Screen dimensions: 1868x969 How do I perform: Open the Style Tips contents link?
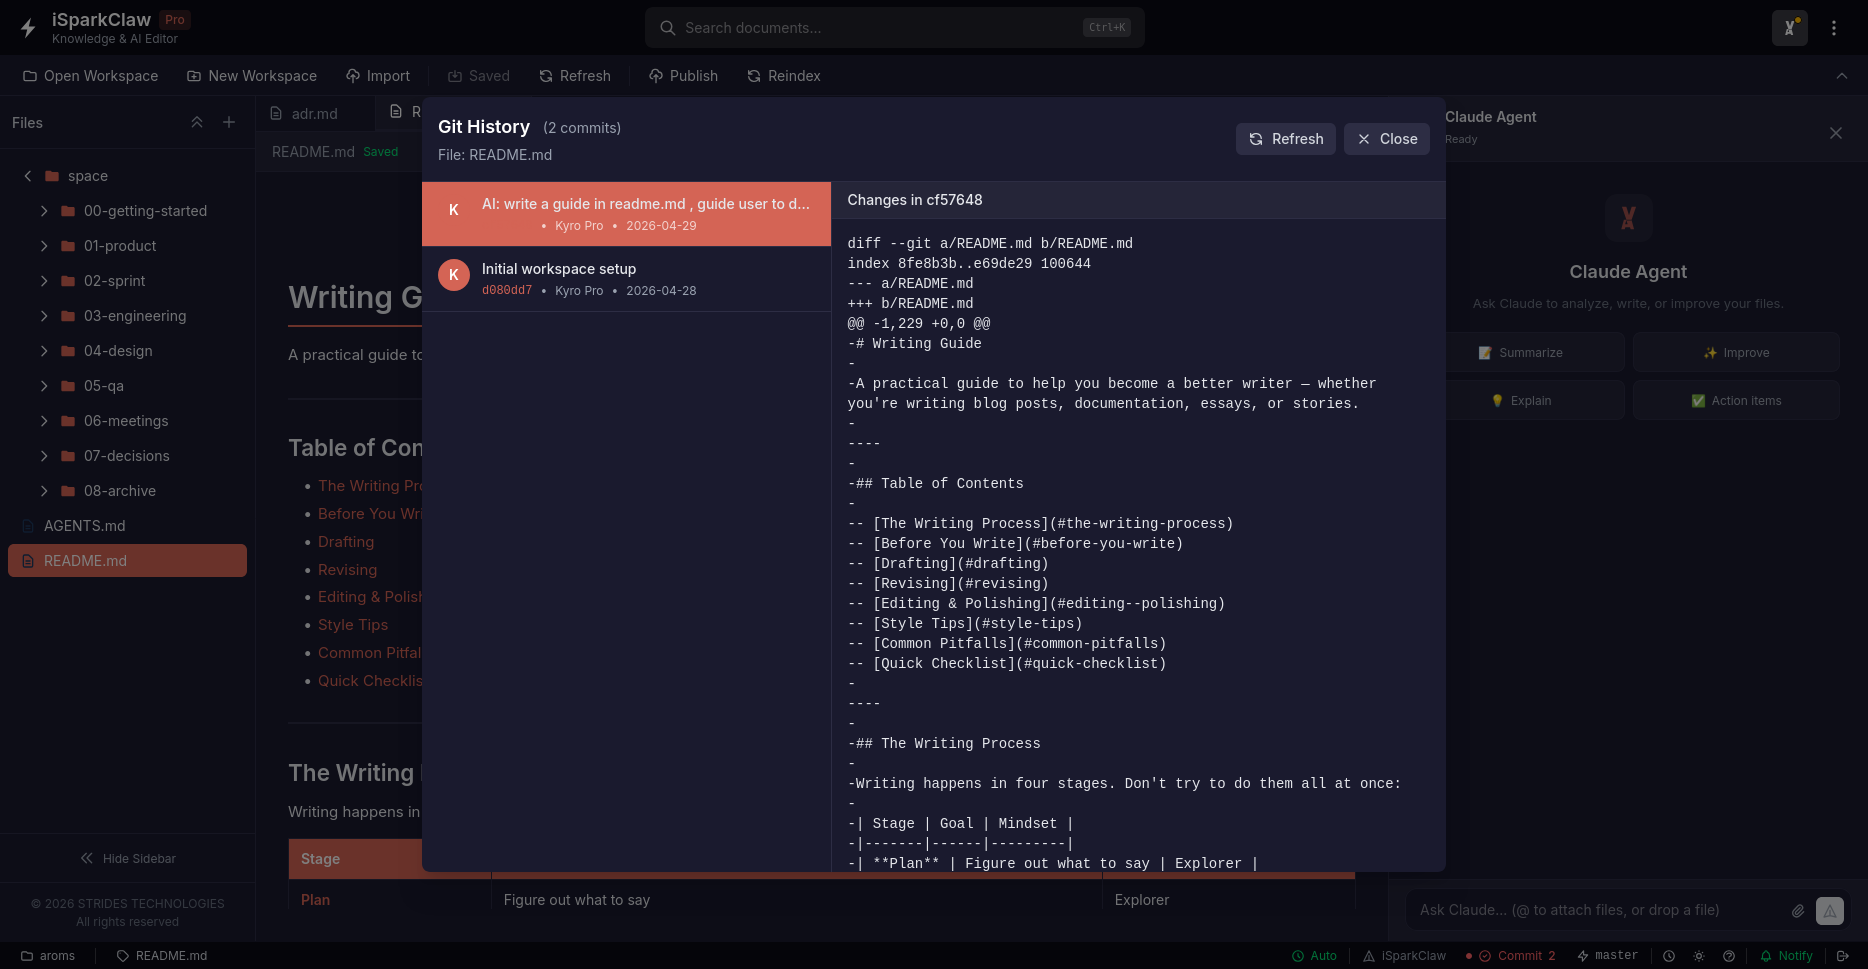click(353, 625)
